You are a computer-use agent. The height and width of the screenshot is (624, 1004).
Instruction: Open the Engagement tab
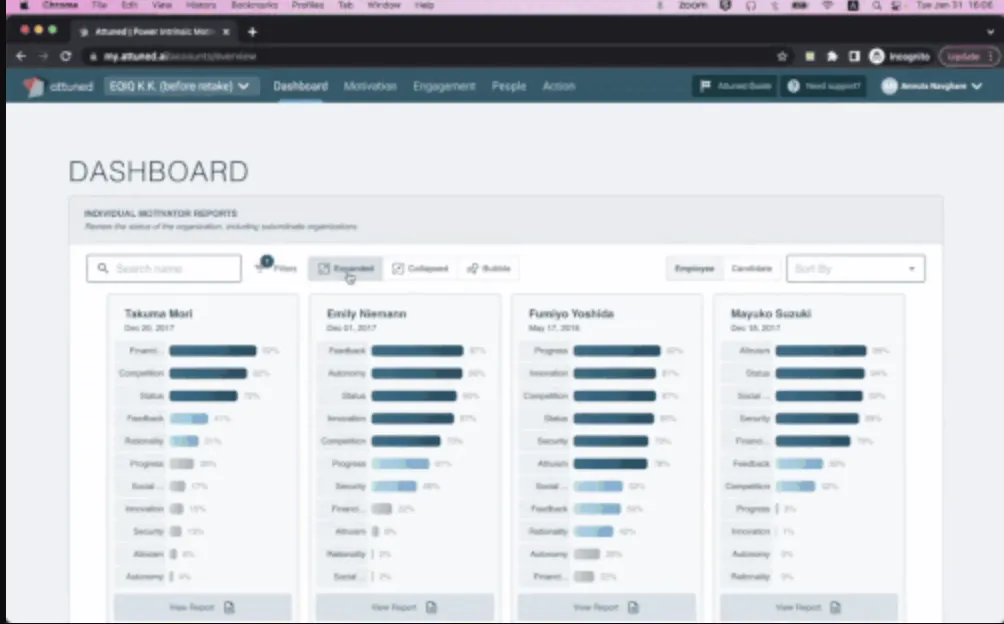click(x=444, y=86)
